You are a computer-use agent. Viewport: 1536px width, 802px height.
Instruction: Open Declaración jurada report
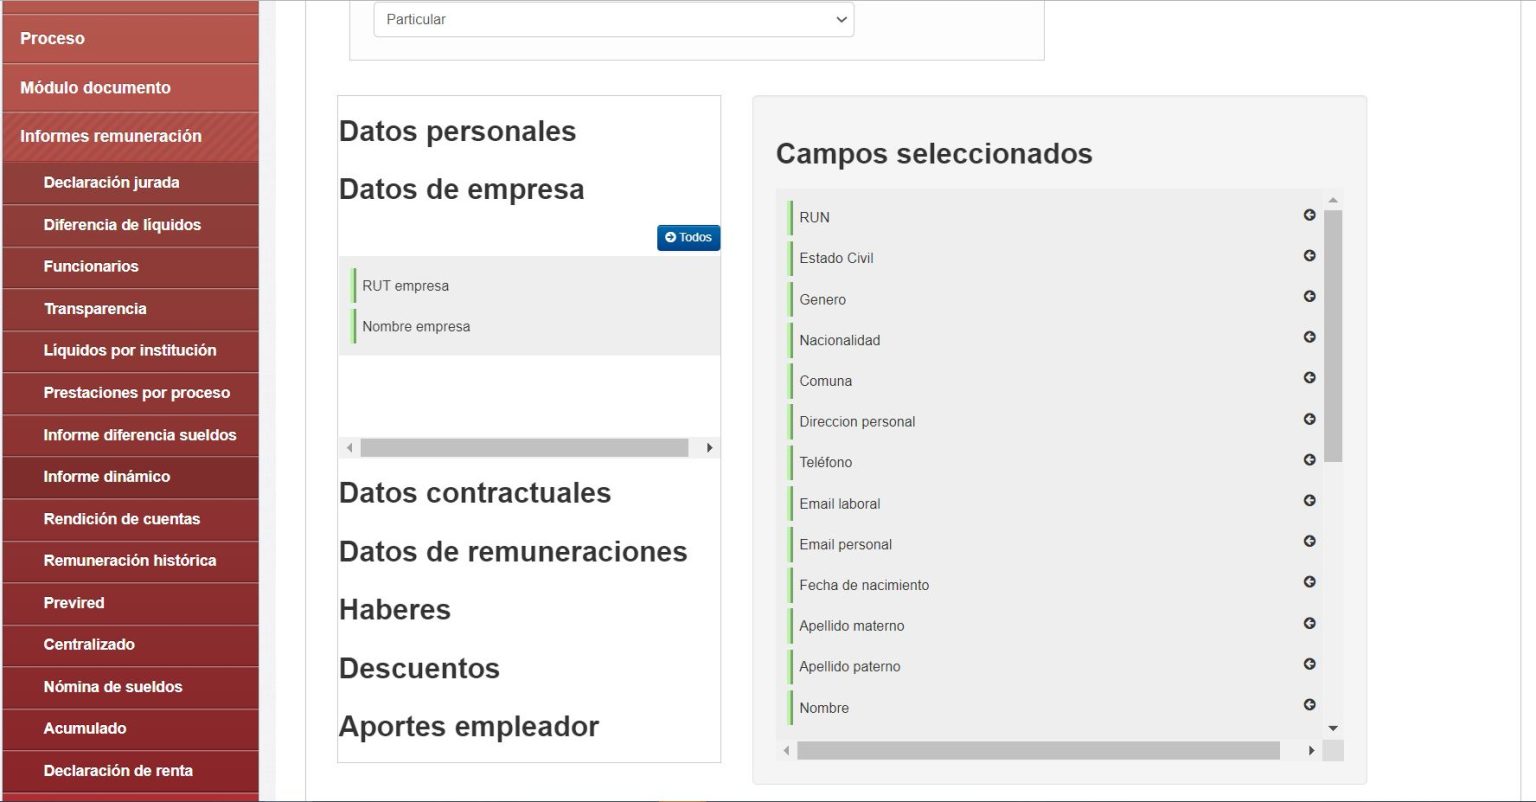(x=130, y=183)
